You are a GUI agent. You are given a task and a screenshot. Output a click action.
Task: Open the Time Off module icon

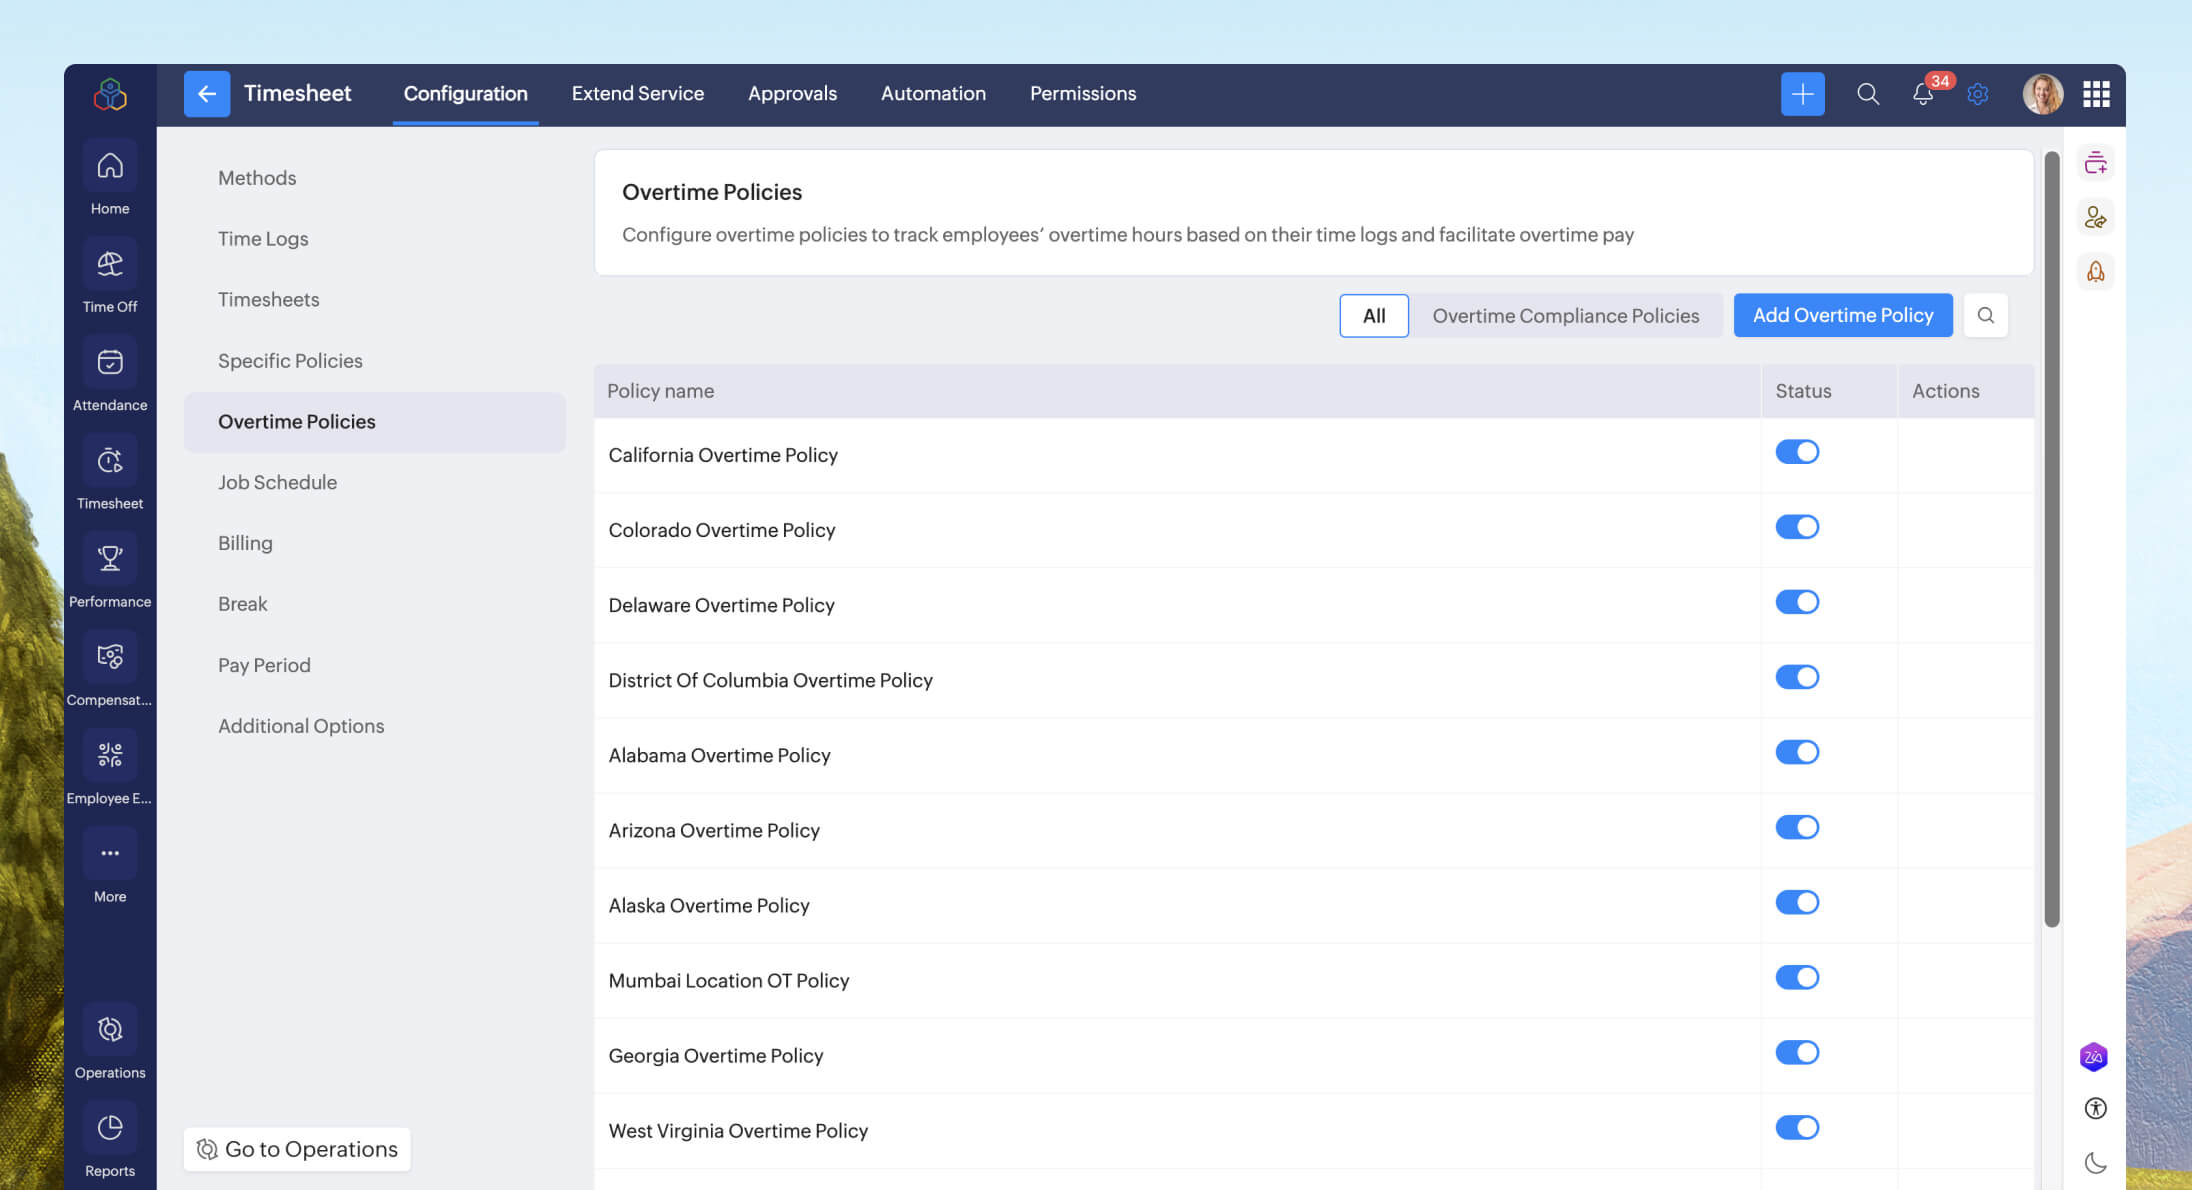click(x=110, y=264)
